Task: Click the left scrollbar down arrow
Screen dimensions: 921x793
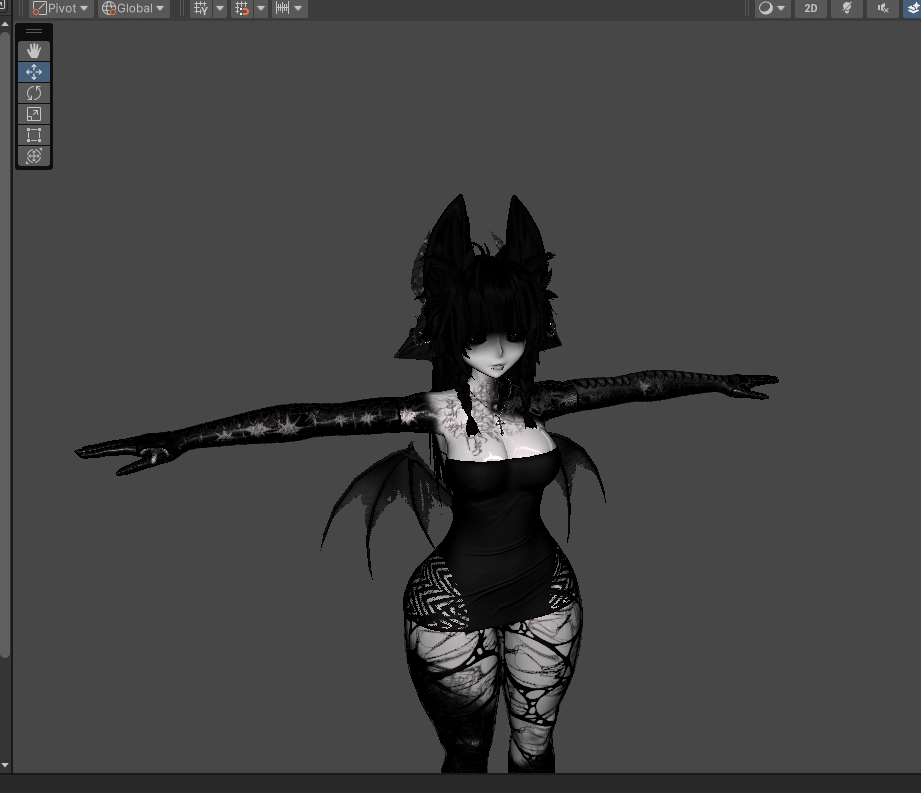Action: pos(5,765)
